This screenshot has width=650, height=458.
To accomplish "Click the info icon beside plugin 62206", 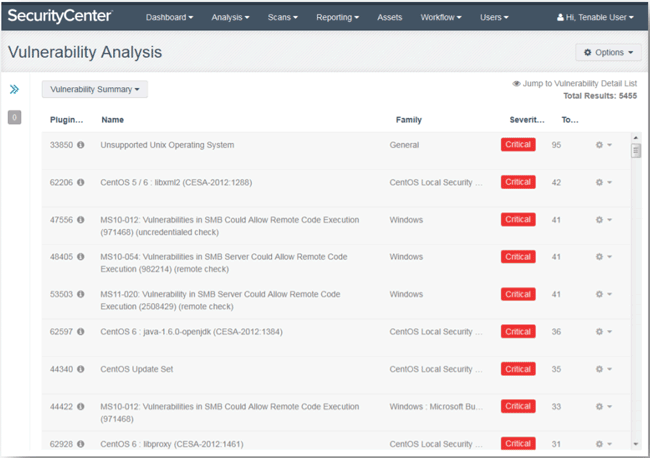I will (x=81, y=182).
